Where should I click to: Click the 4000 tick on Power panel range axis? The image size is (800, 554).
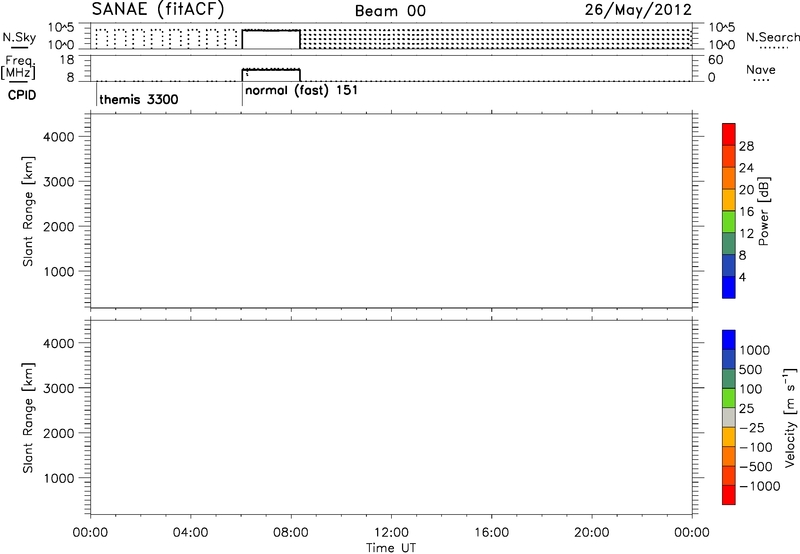[x=59, y=137]
